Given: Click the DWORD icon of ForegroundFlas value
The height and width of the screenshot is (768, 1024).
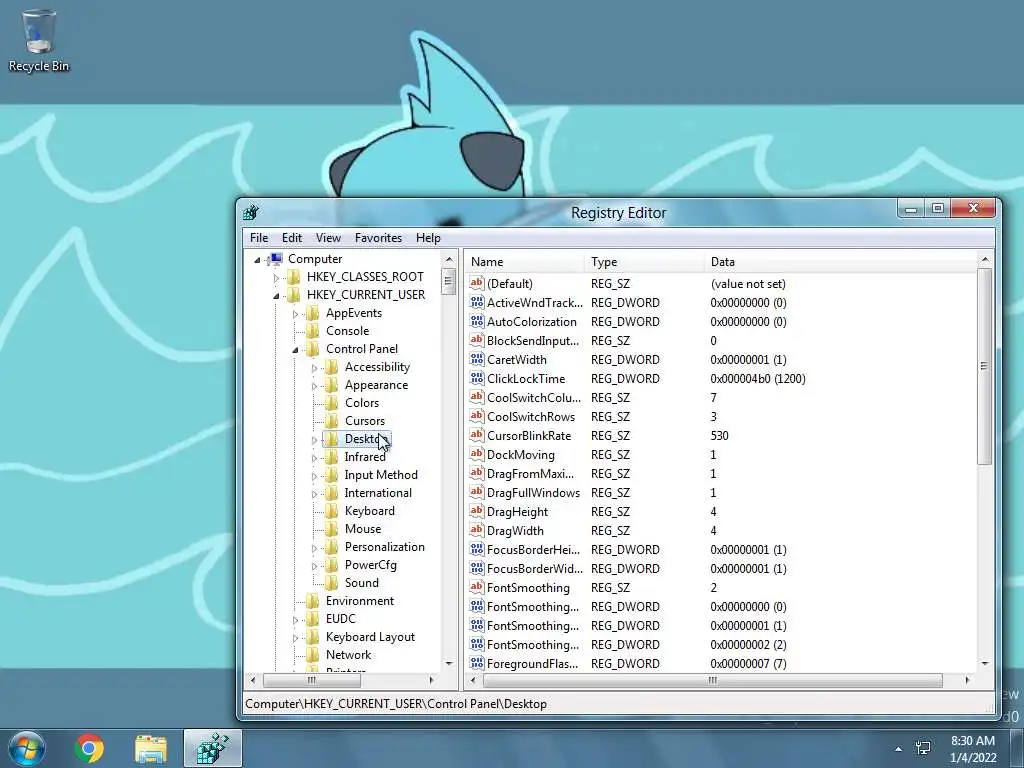Looking at the screenshot, I should (x=477, y=664).
